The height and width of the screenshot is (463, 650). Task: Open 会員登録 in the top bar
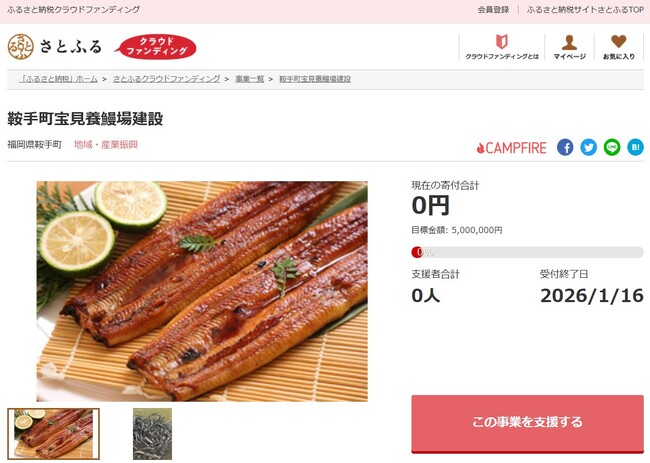click(493, 10)
